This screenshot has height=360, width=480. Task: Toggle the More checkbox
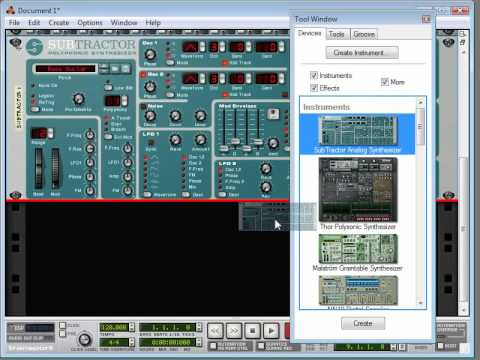tap(385, 82)
